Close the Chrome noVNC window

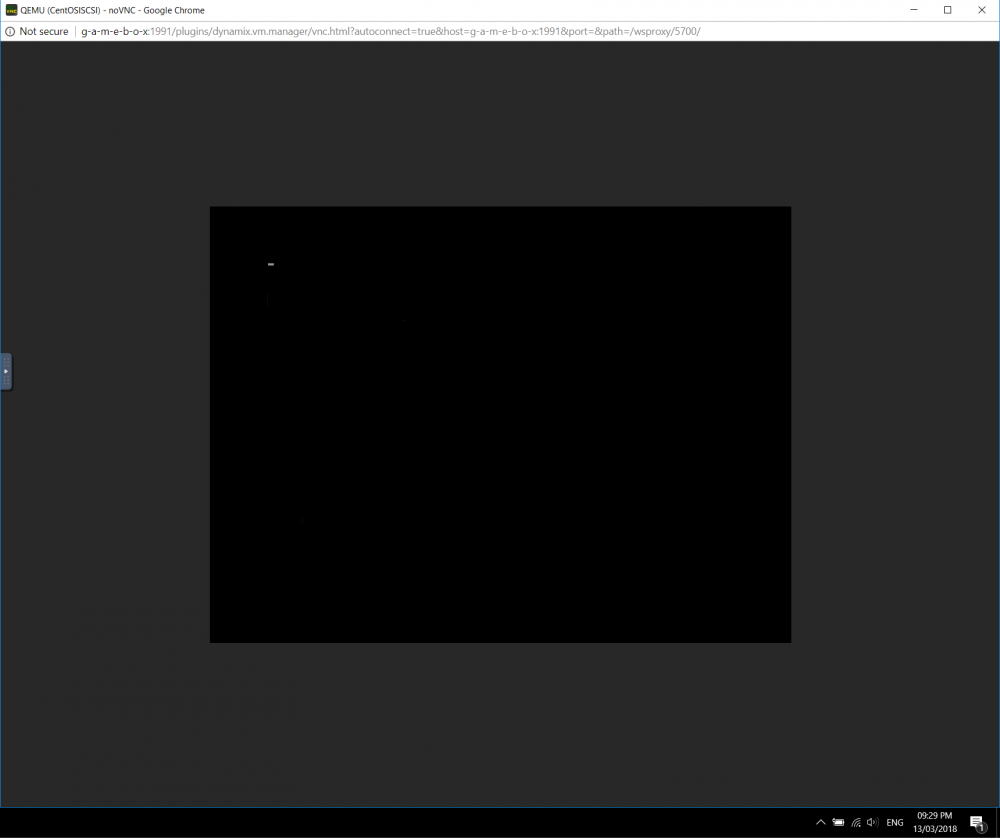(982, 10)
